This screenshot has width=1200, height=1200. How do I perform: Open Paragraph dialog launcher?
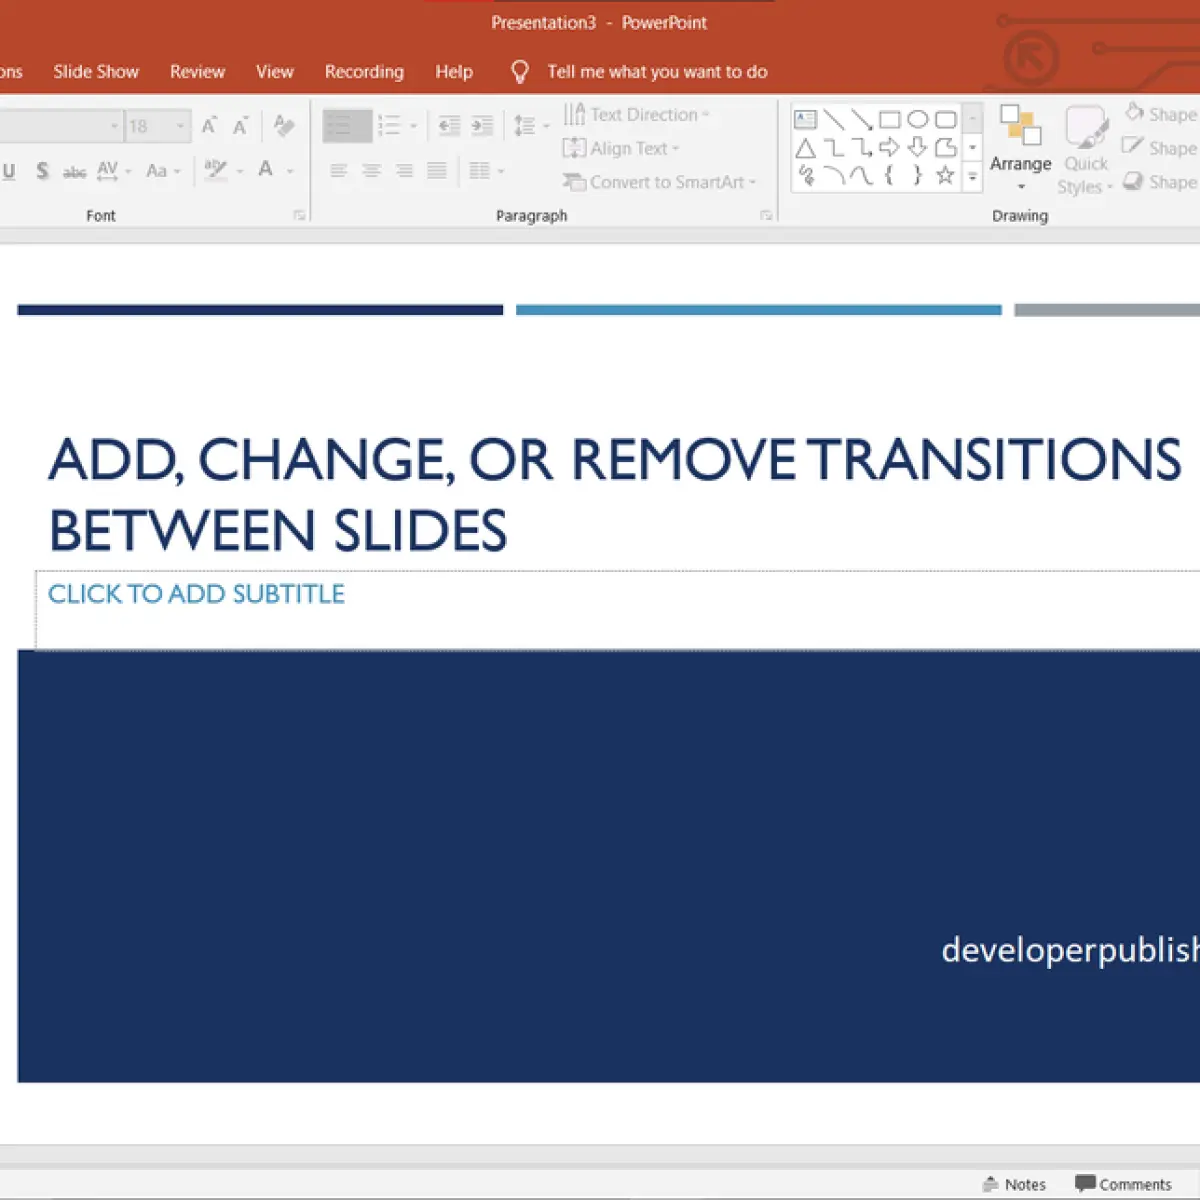click(766, 215)
